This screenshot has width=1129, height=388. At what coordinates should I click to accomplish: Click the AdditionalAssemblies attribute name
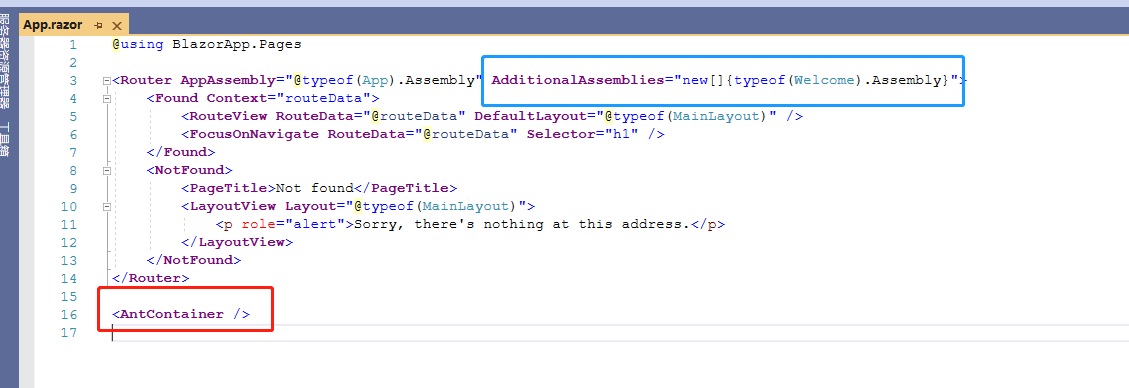click(x=577, y=80)
